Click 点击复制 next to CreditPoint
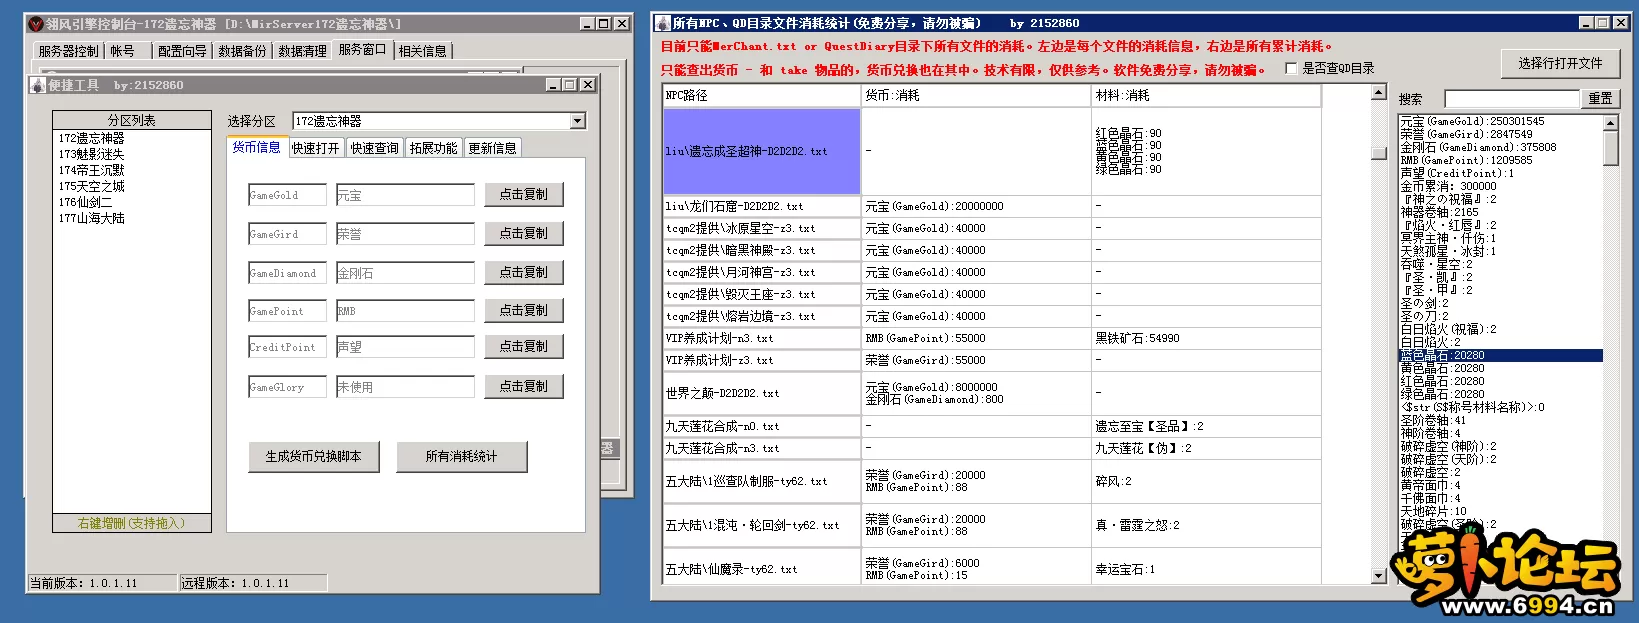This screenshot has height=623, width=1639. 524,346
